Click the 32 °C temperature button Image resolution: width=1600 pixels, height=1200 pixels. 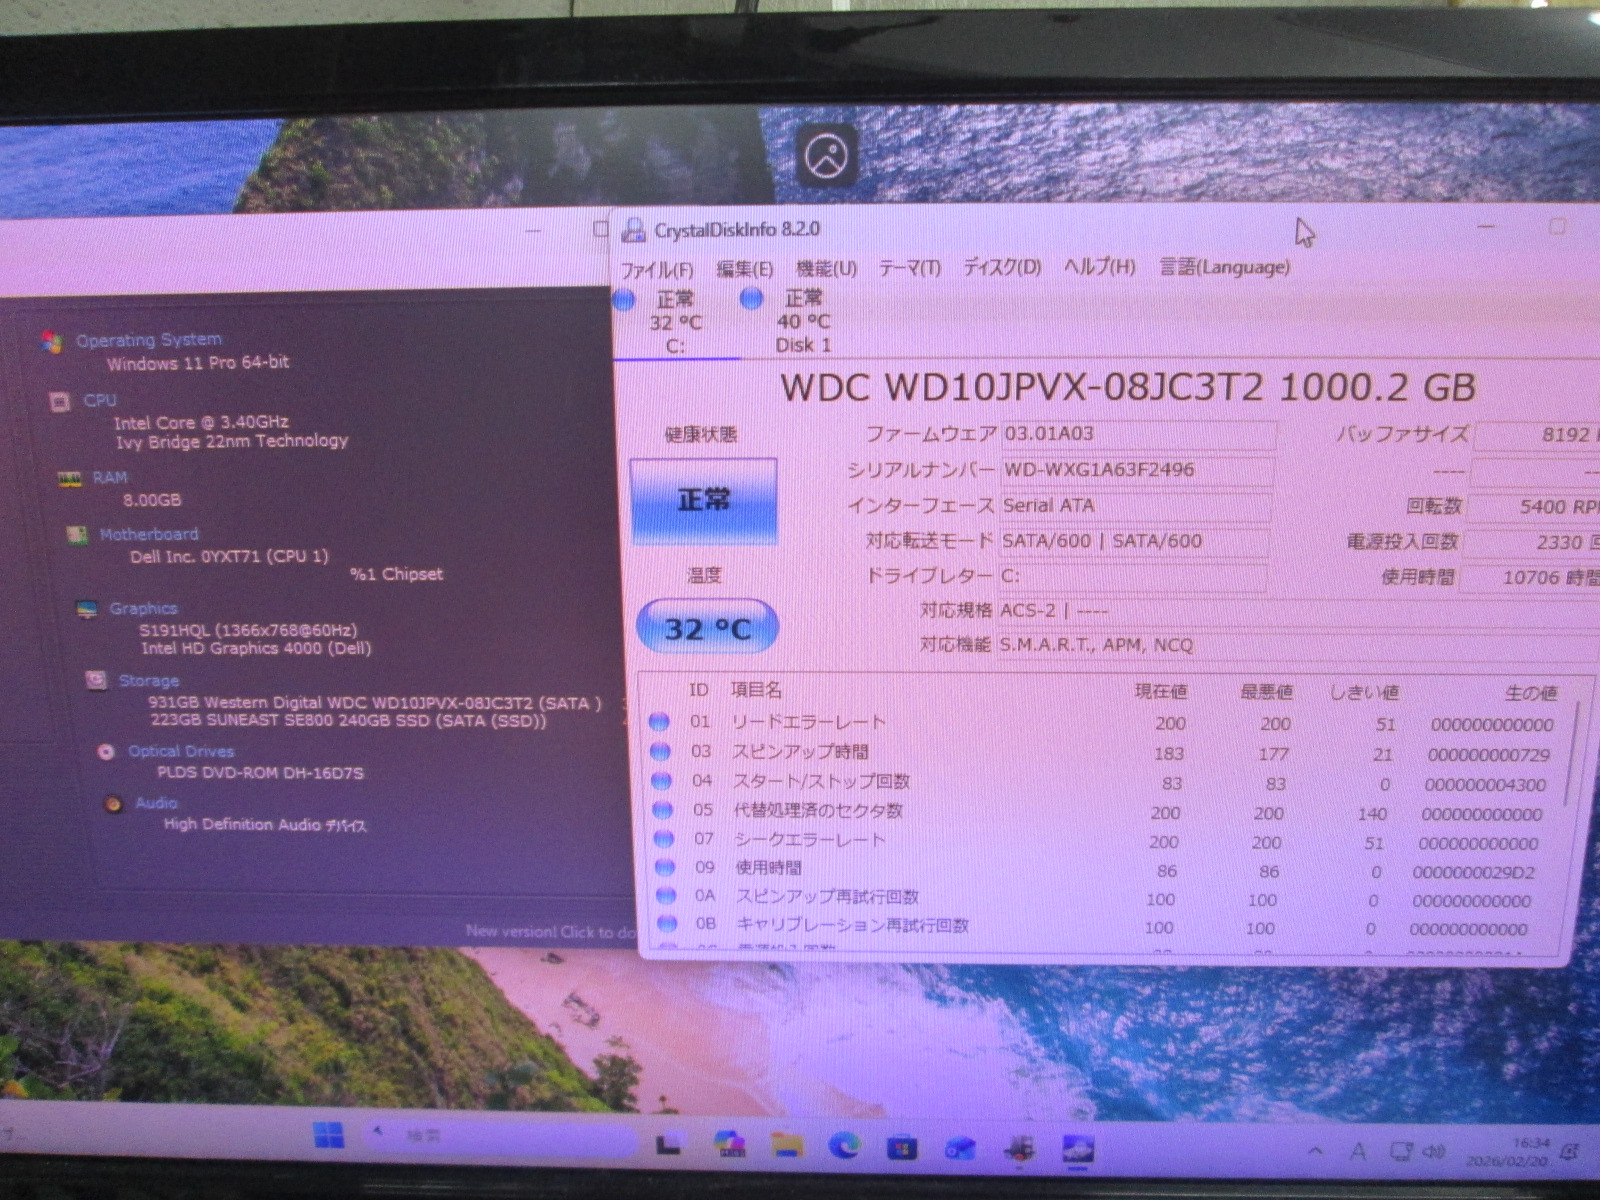[x=707, y=628]
